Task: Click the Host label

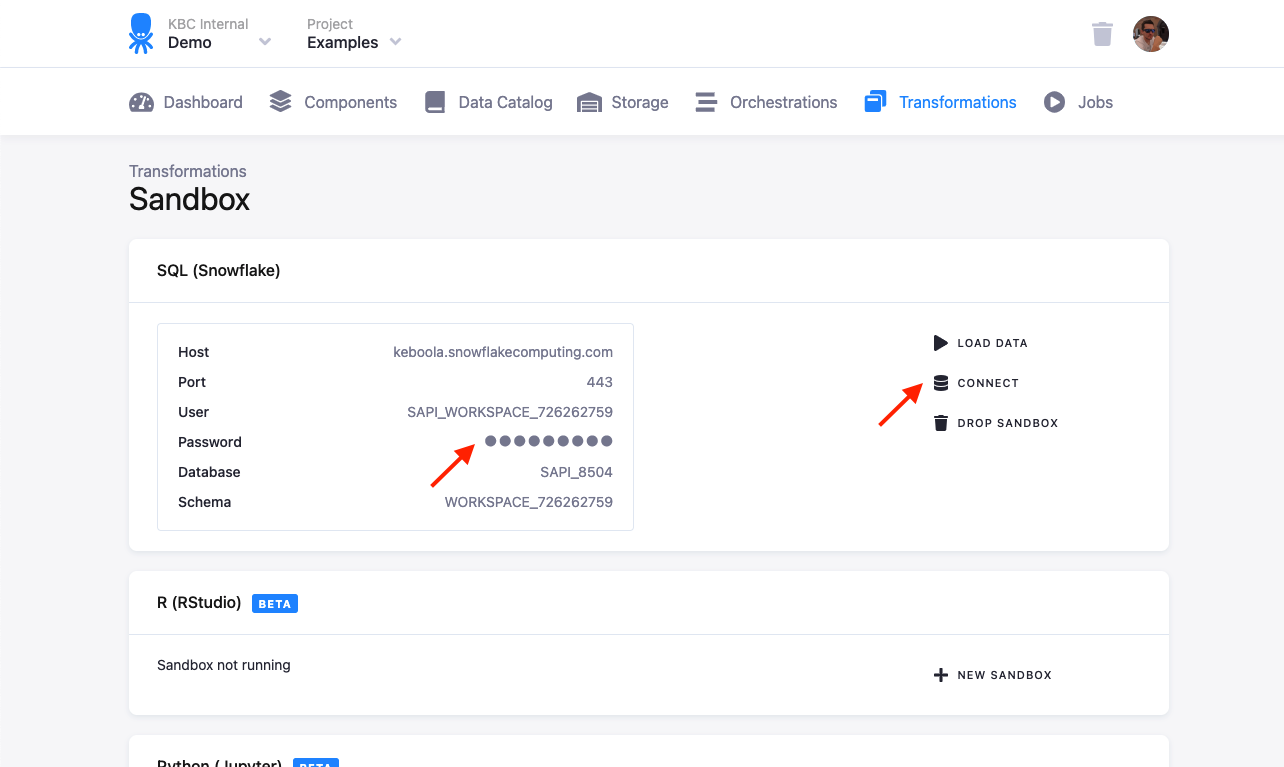Action: 194,352
